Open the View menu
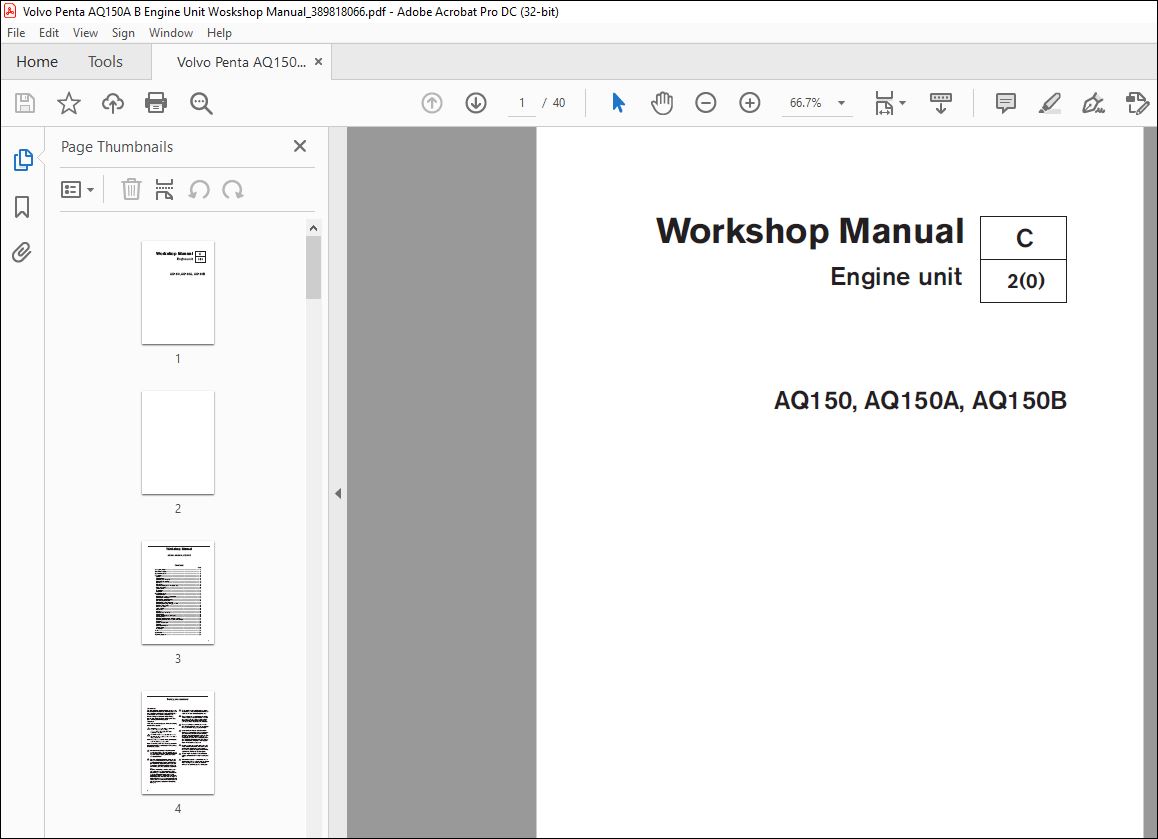This screenshot has width=1158, height=839. (85, 32)
